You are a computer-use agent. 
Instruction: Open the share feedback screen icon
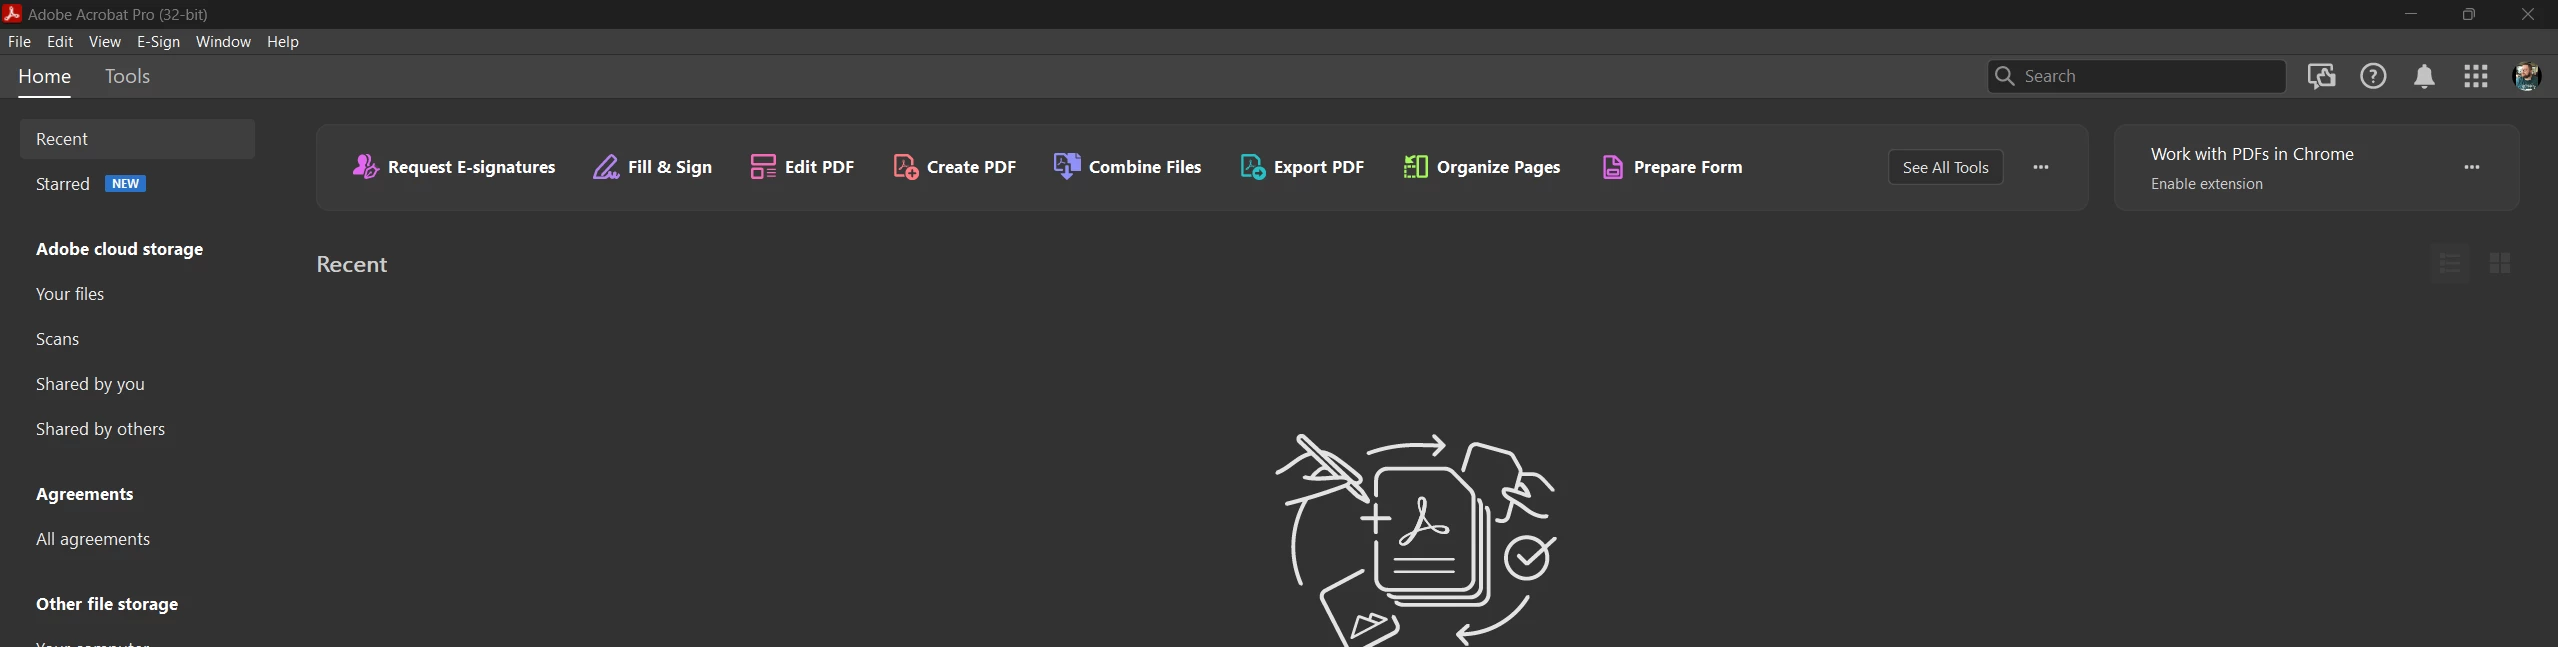point(2321,76)
